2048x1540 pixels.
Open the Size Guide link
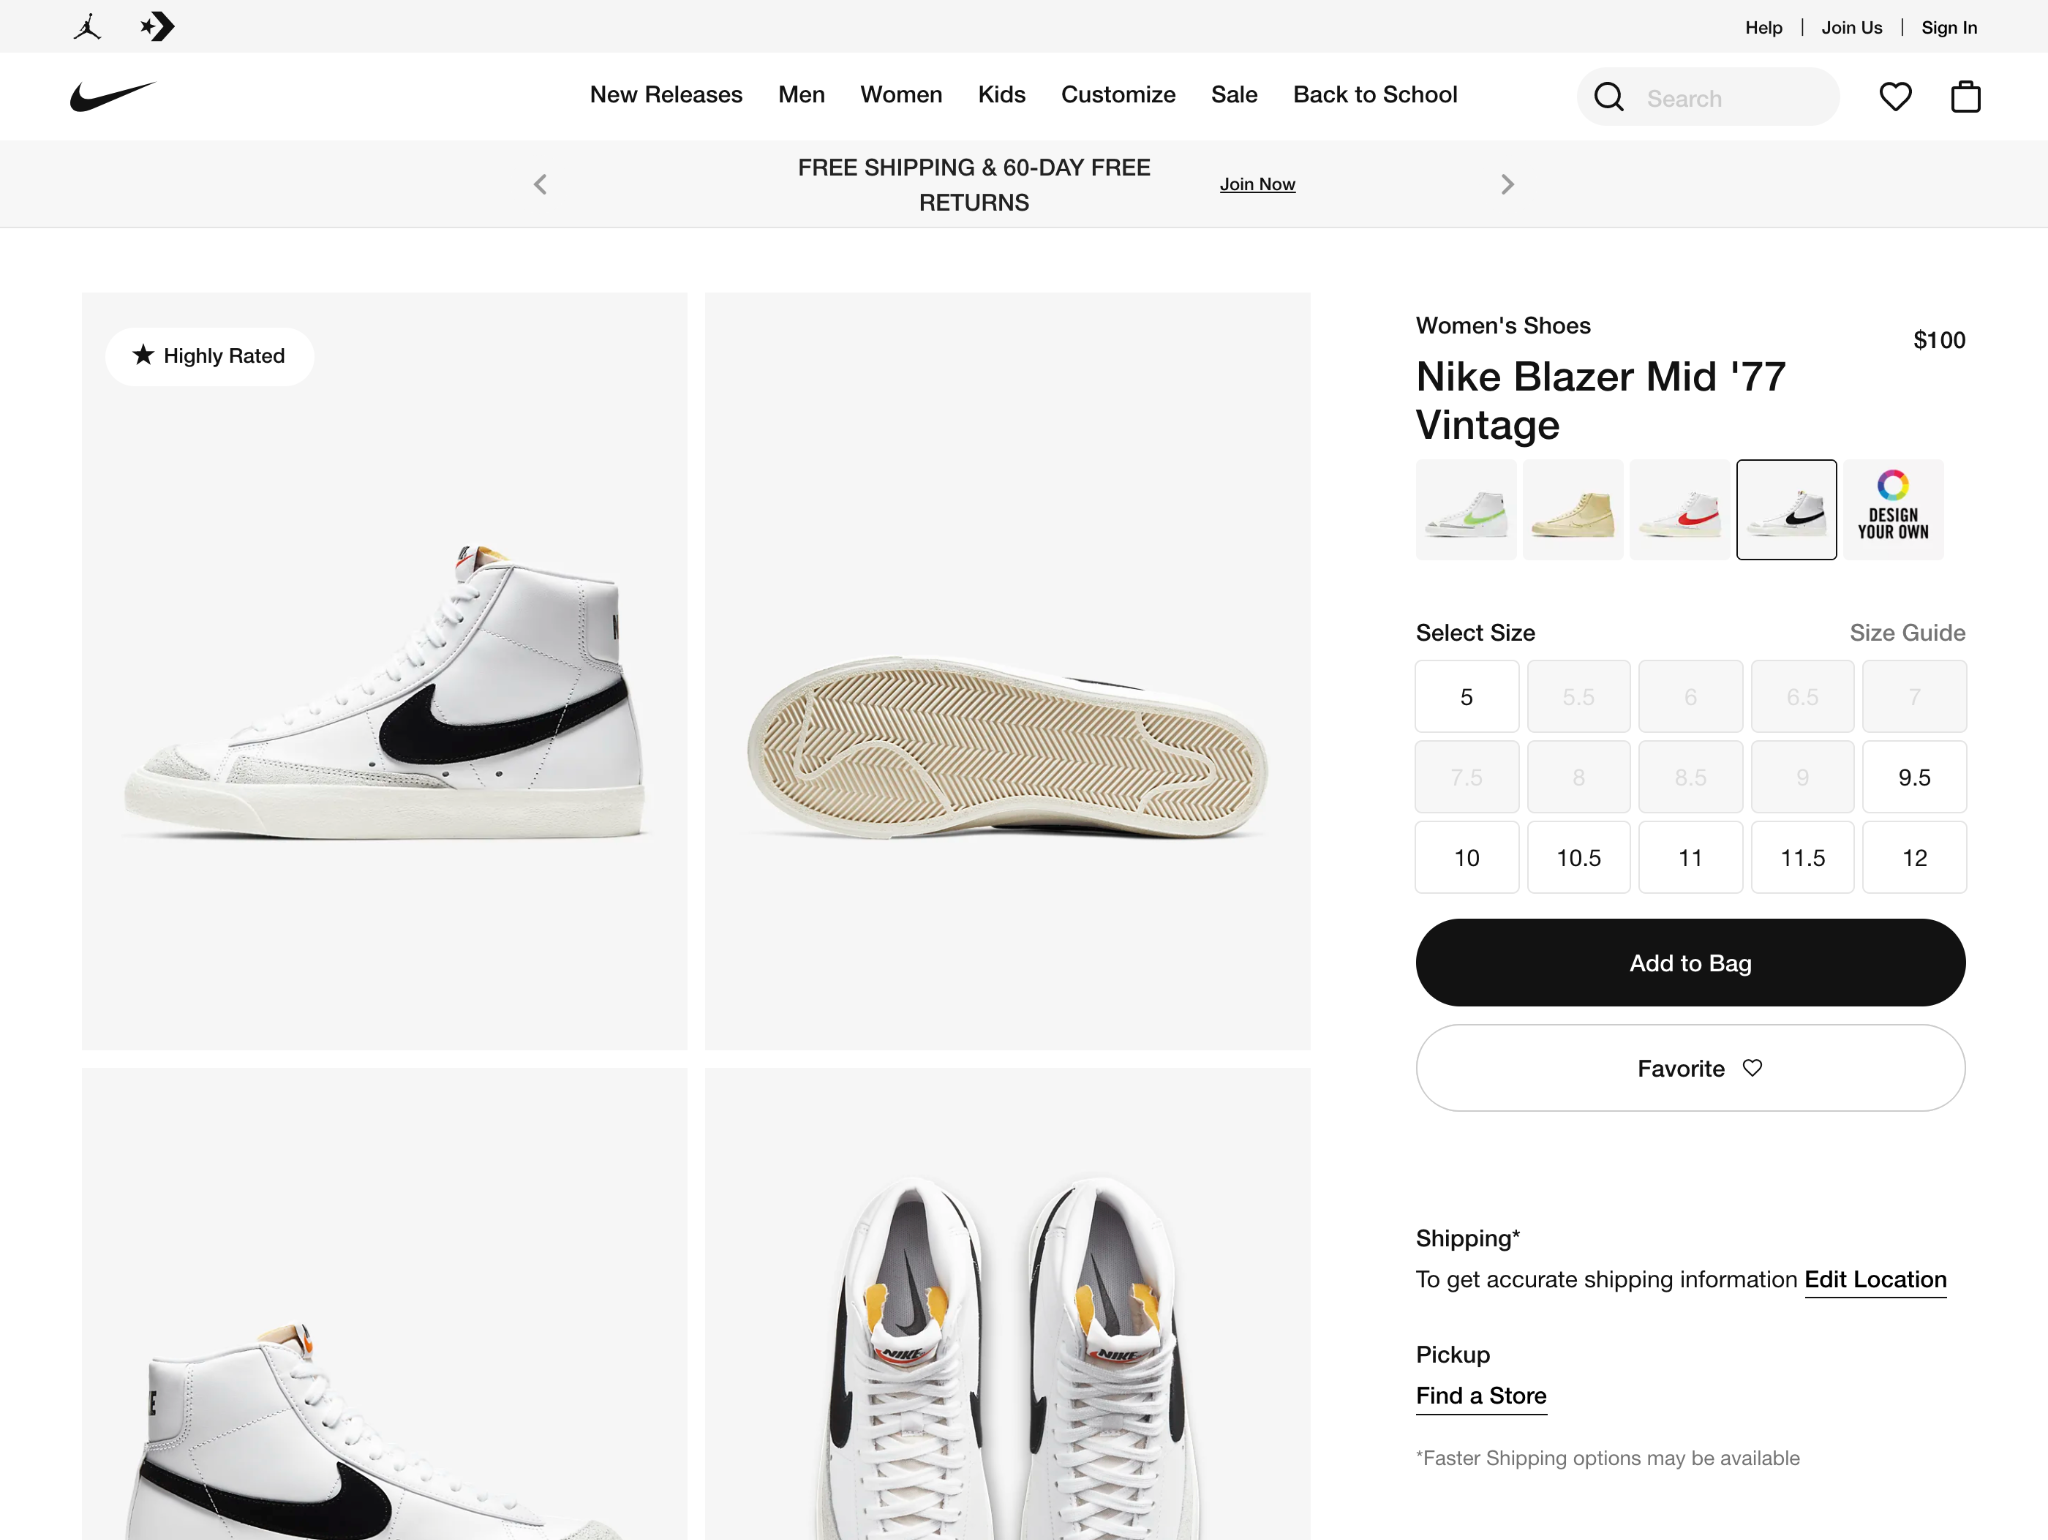[x=1906, y=633]
